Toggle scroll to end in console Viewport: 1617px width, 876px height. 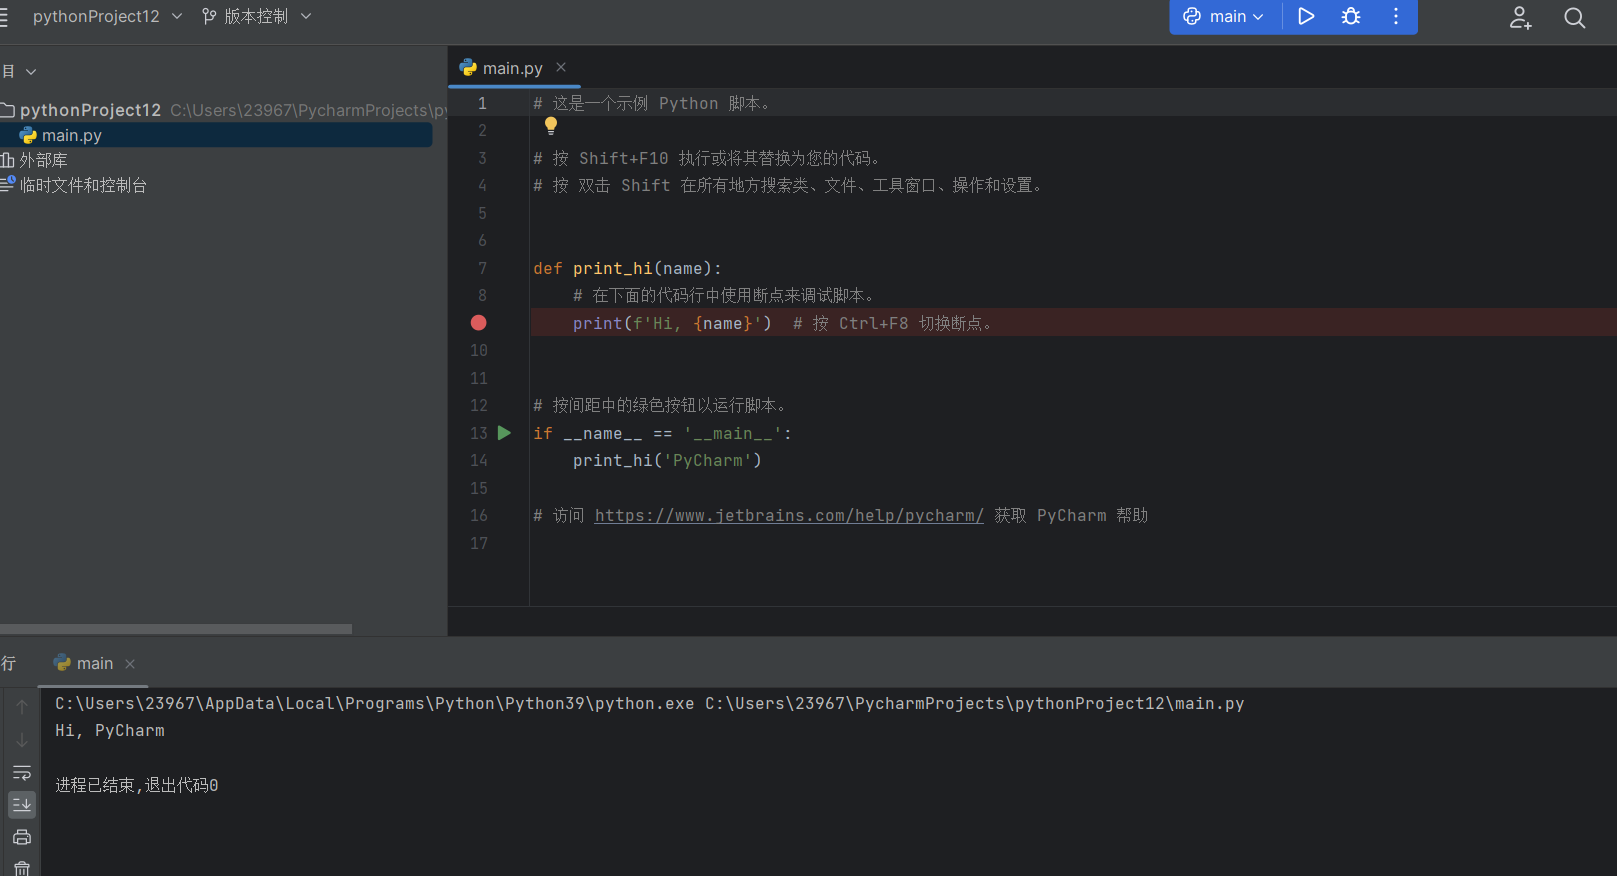(22, 804)
